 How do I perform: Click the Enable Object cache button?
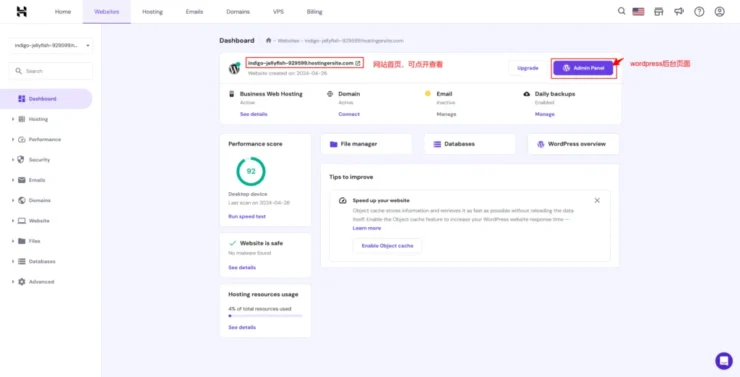pos(387,246)
